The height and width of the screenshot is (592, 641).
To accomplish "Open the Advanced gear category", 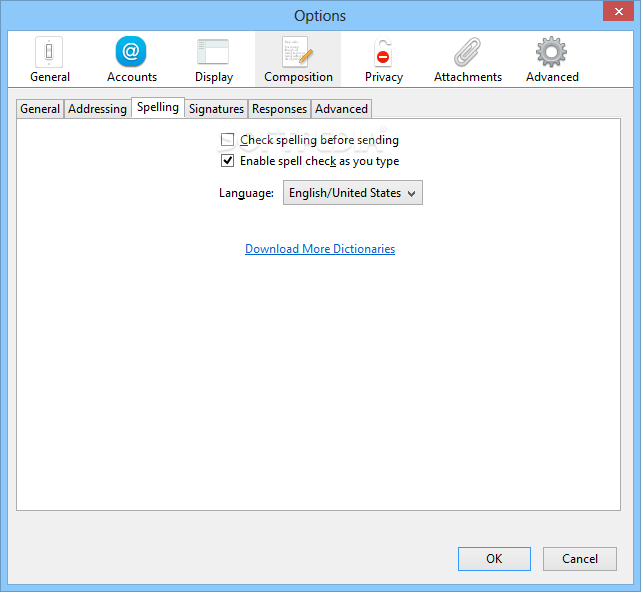I will tap(552, 59).
